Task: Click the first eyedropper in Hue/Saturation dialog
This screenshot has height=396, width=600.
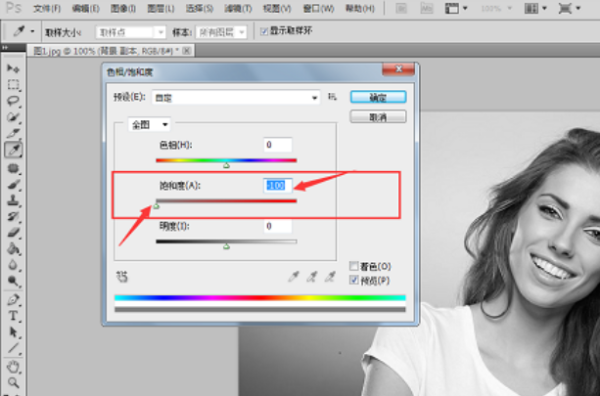Action: tap(293, 276)
